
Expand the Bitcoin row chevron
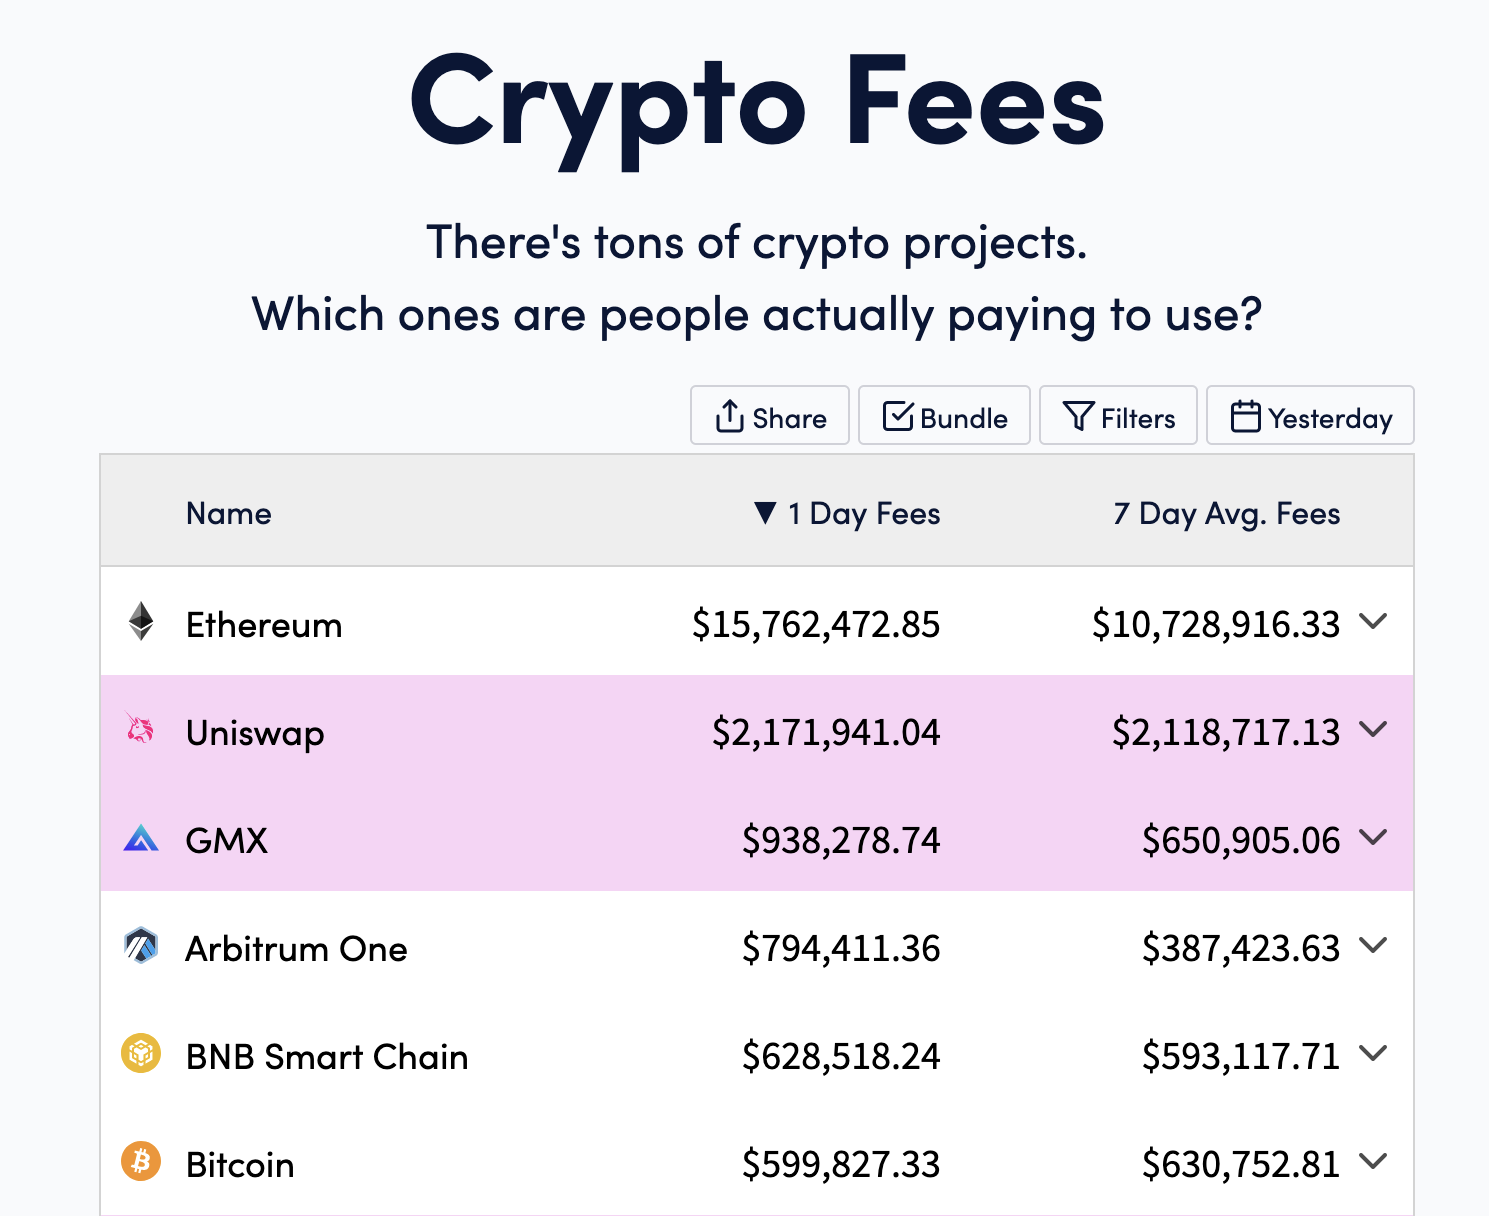tap(1374, 1161)
